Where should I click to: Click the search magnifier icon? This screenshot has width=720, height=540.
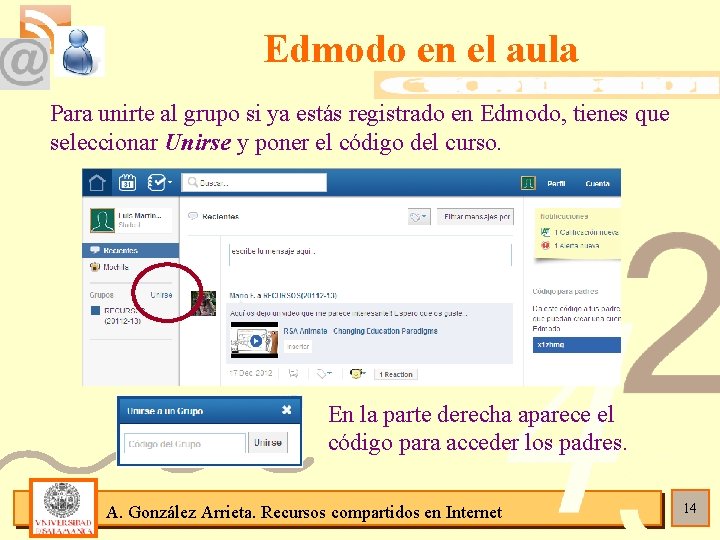(193, 183)
